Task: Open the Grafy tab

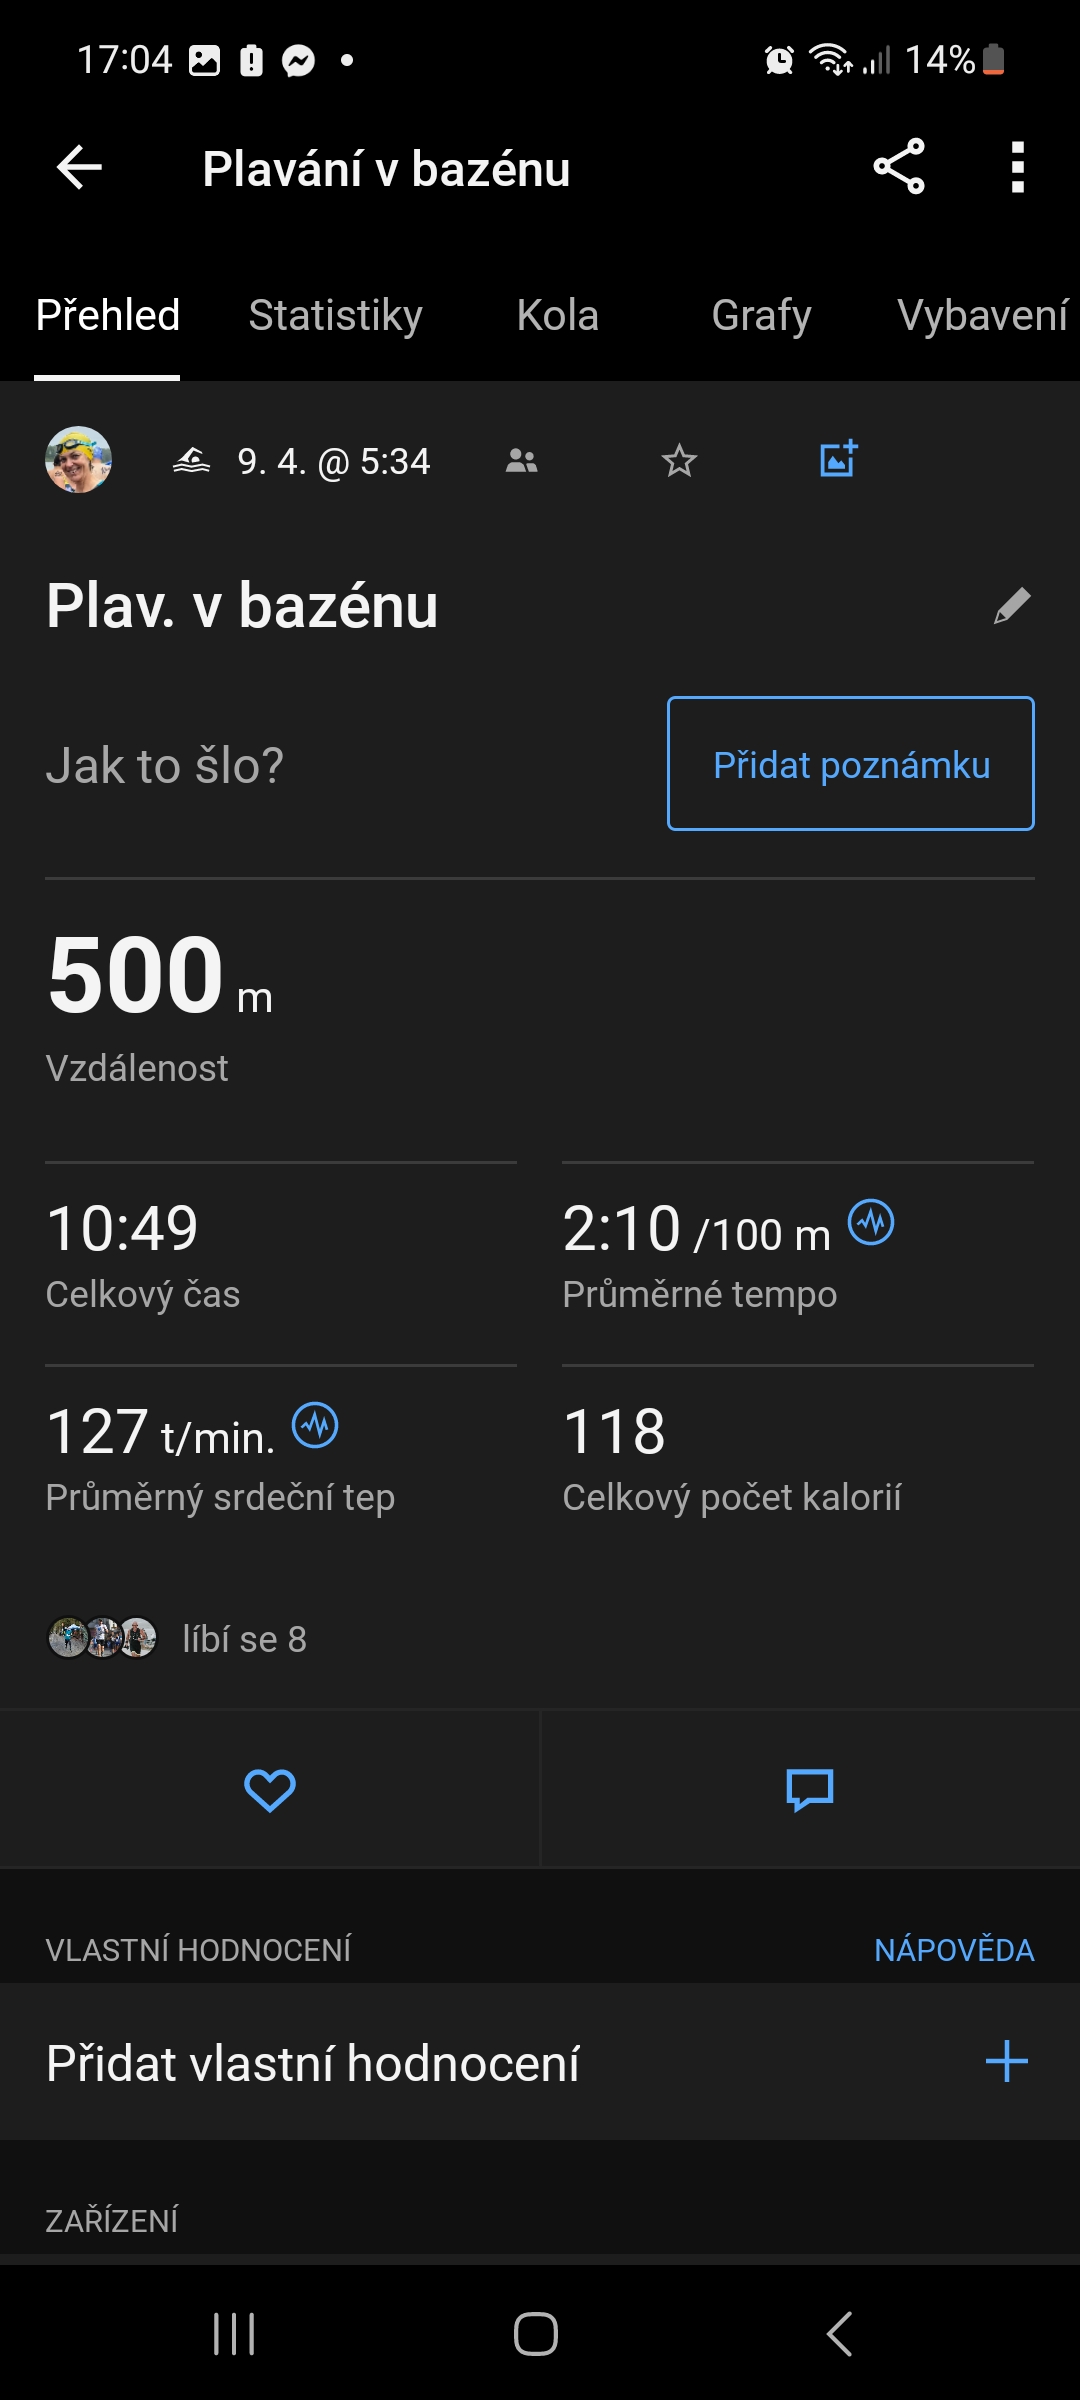Action: [761, 316]
